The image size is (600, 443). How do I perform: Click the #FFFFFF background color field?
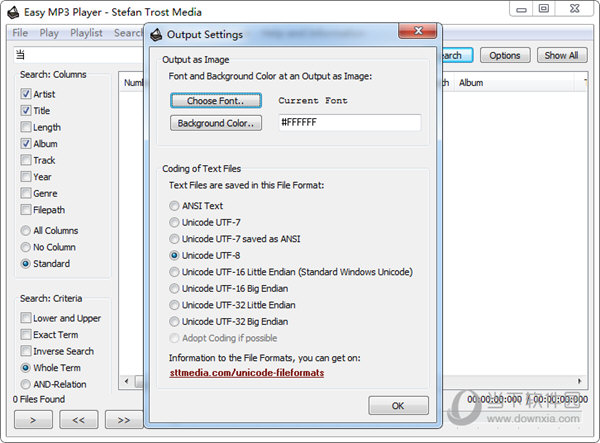(350, 122)
